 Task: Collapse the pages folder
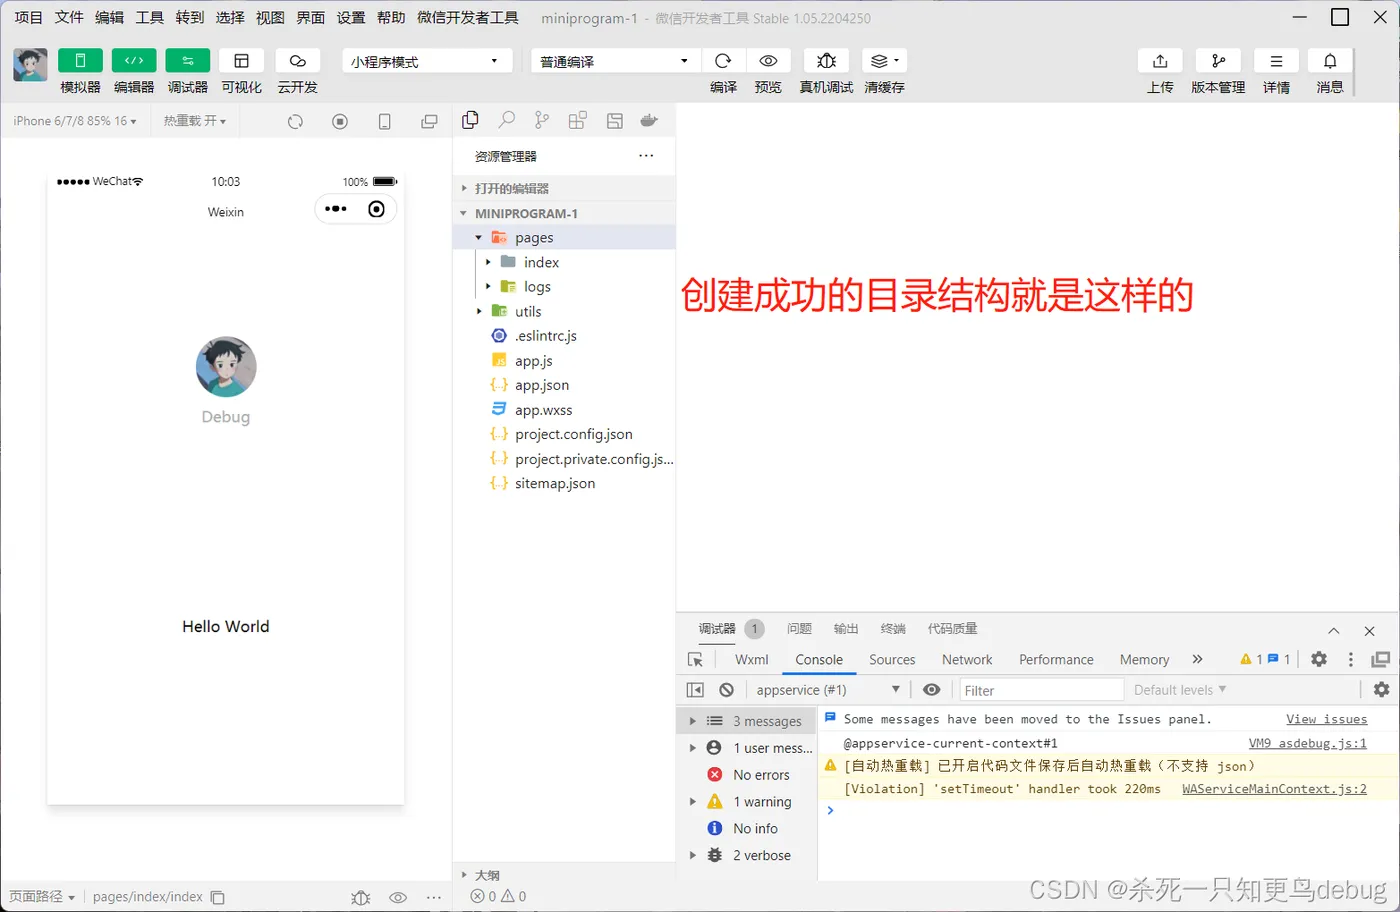565,237
